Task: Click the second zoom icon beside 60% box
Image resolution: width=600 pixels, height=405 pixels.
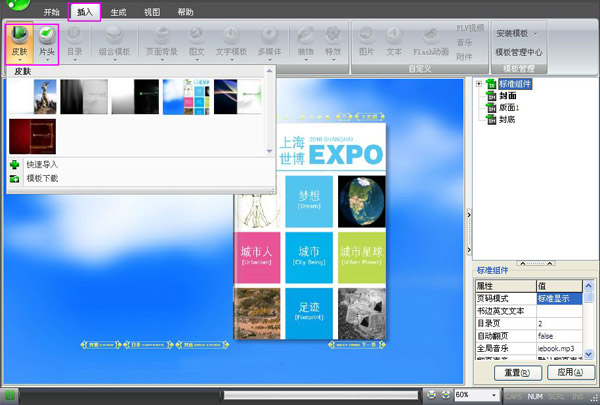Action: pos(446,395)
